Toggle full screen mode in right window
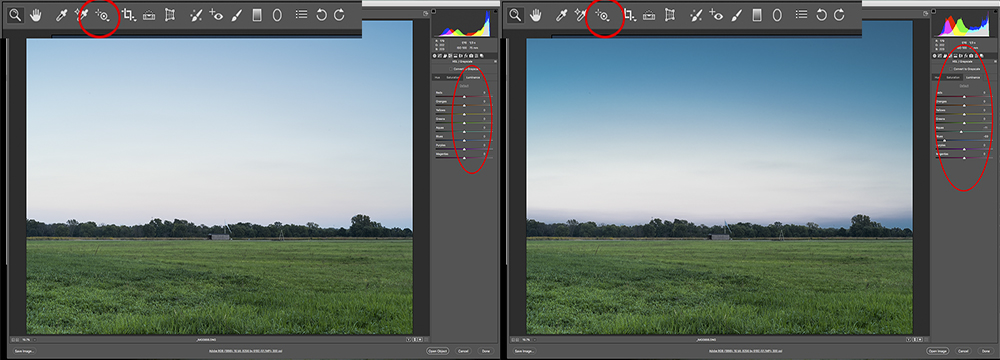This screenshot has width=1000, height=360. point(925,13)
